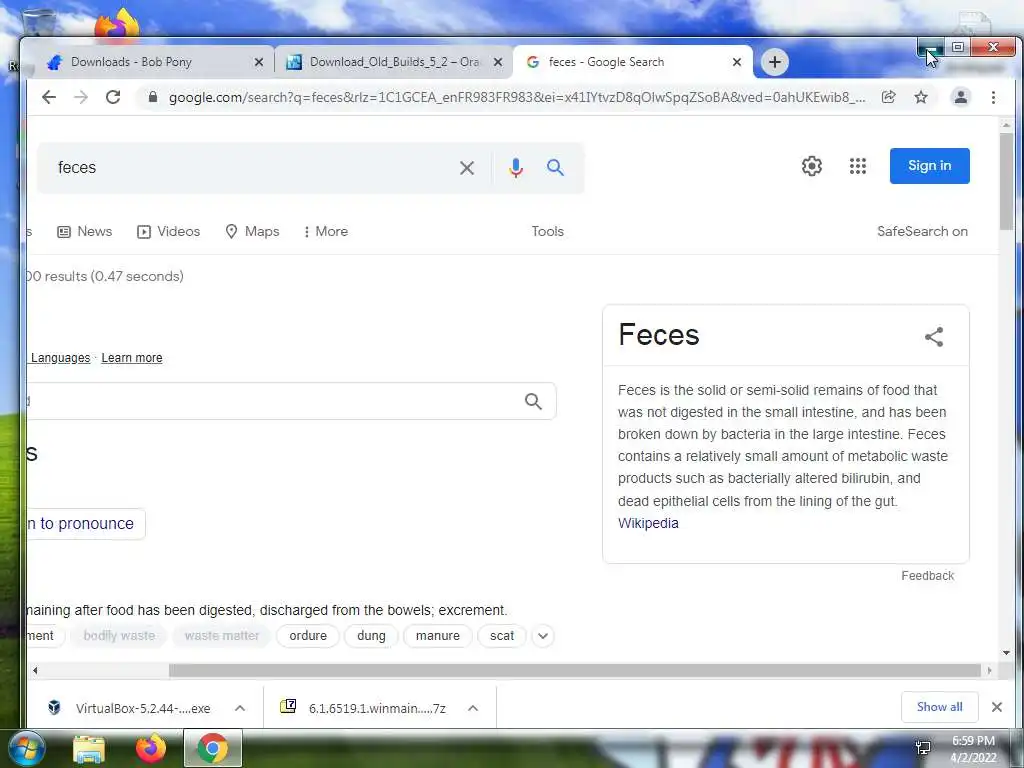Show all downloads
The width and height of the screenshot is (1024, 768).
pyautogui.click(x=939, y=707)
